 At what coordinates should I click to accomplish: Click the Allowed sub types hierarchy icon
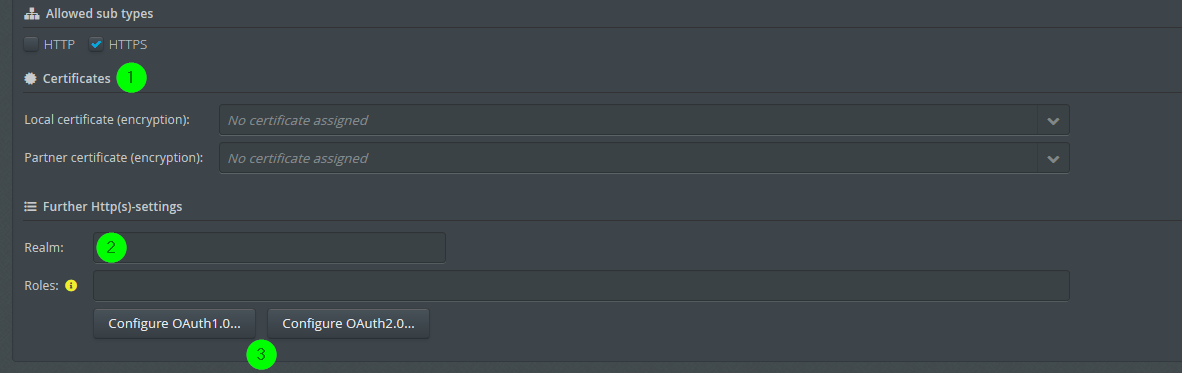point(31,14)
